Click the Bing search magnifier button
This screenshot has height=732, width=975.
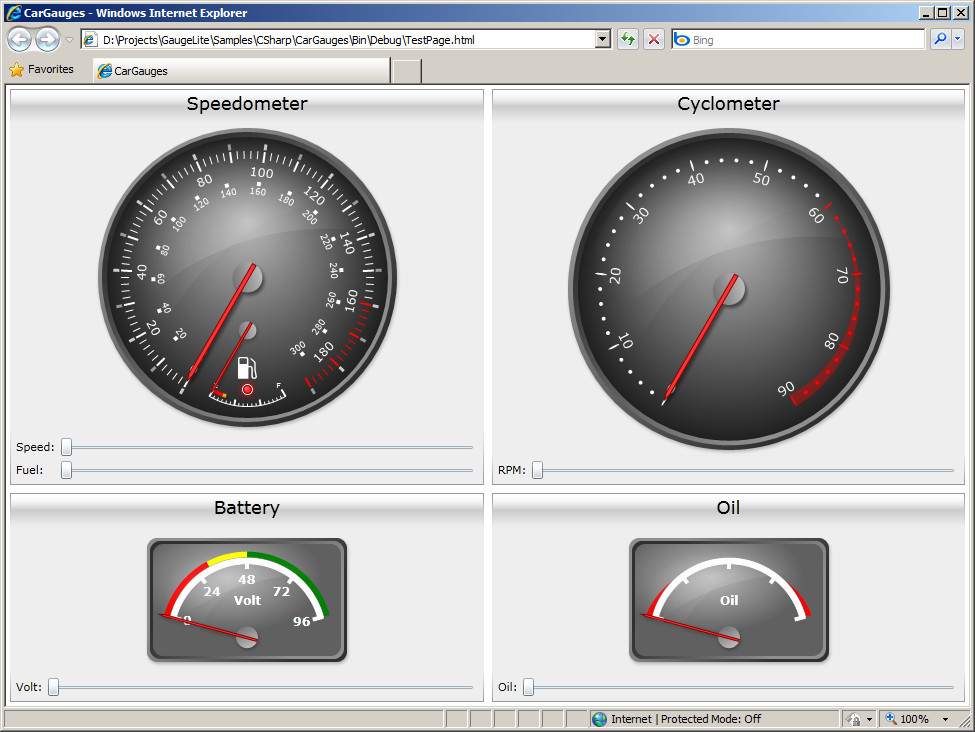(x=940, y=39)
